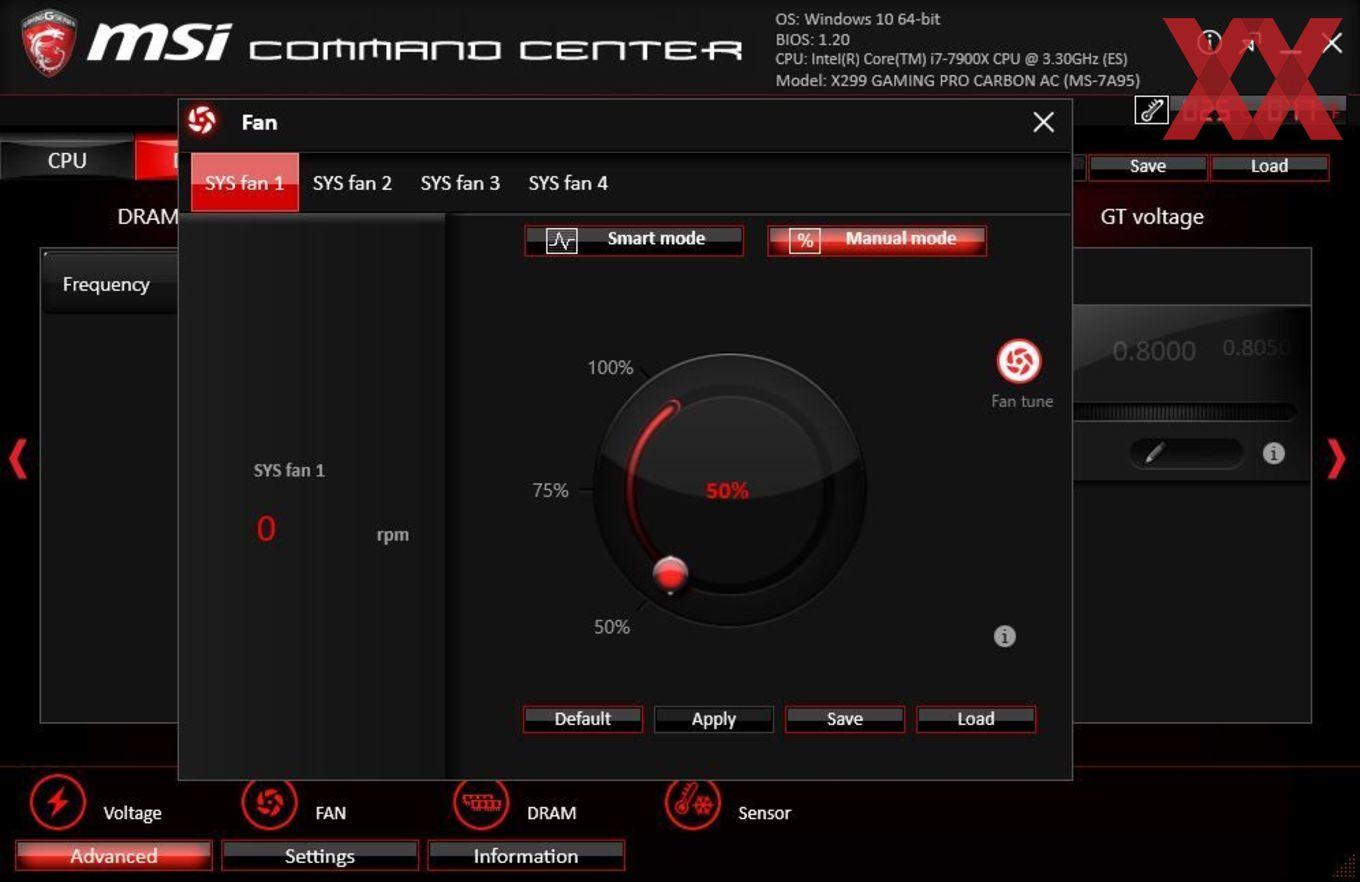Click Load button in main window top
1360x882 pixels.
(x=1269, y=167)
